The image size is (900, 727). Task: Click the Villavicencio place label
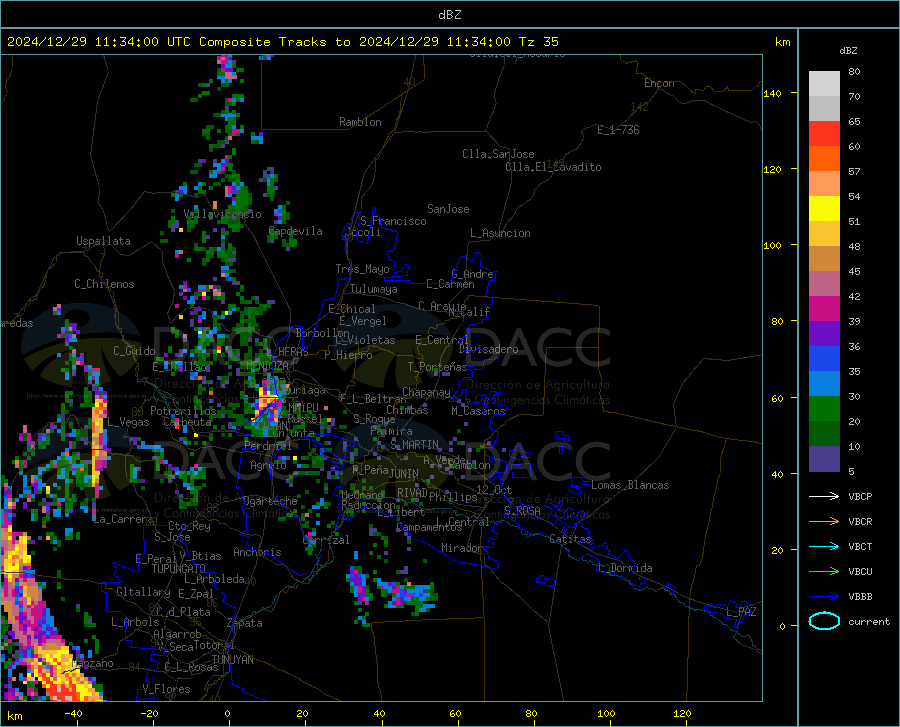pyautogui.click(x=223, y=214)
